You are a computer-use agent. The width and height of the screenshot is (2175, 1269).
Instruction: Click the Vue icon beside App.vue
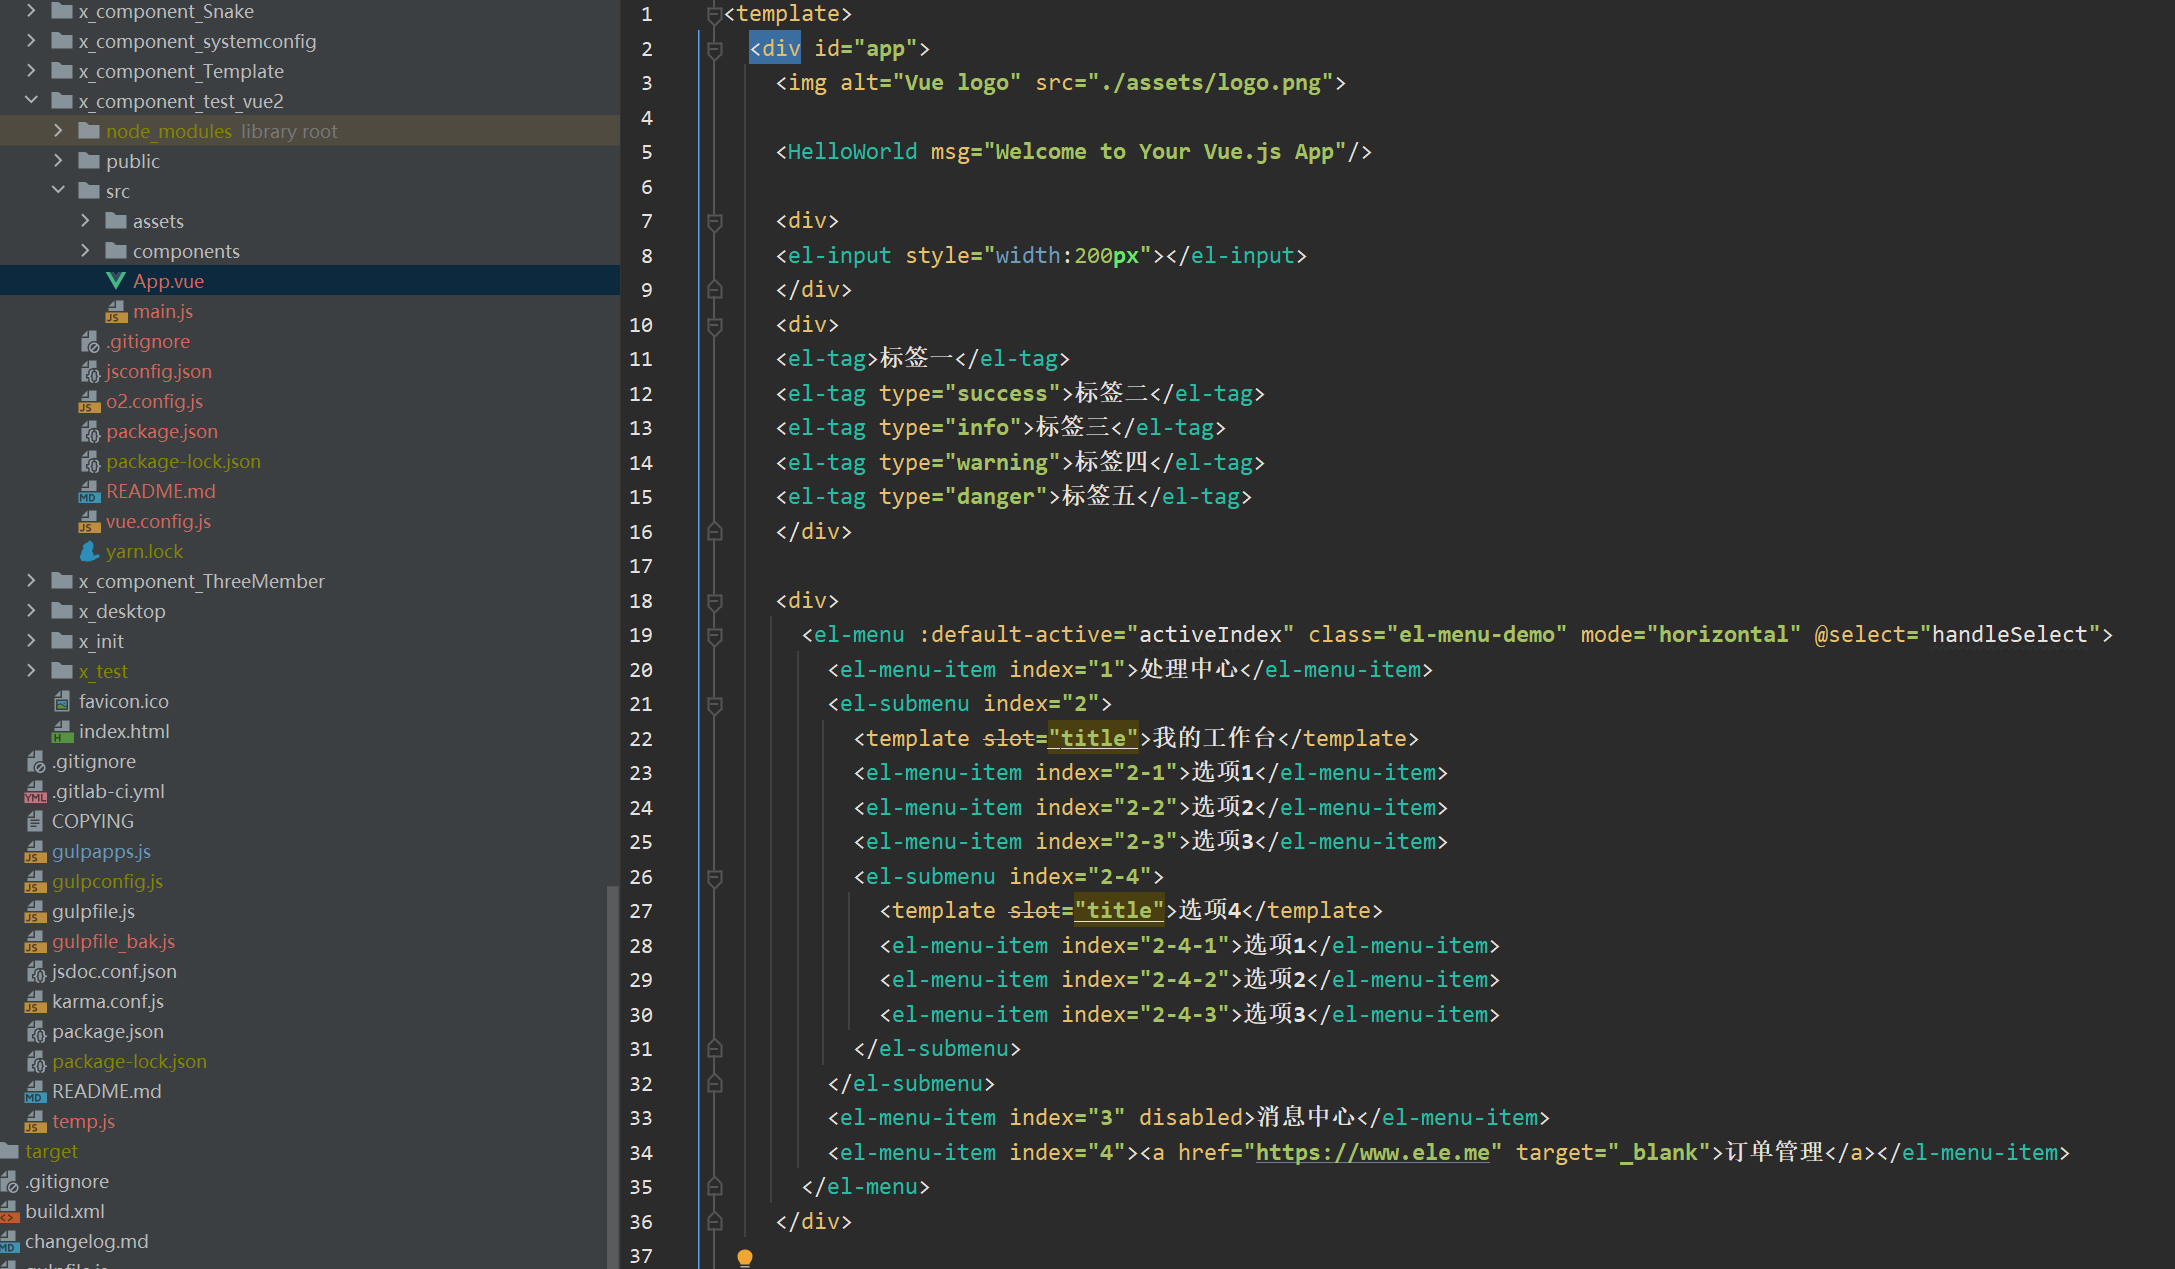point(116,281)
